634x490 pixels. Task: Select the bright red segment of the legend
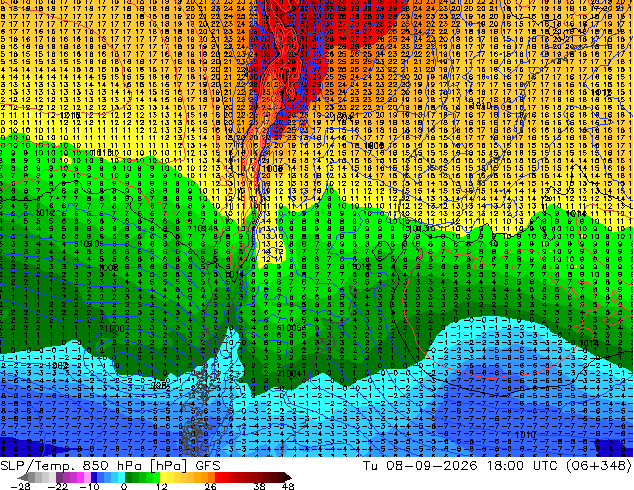218,477
